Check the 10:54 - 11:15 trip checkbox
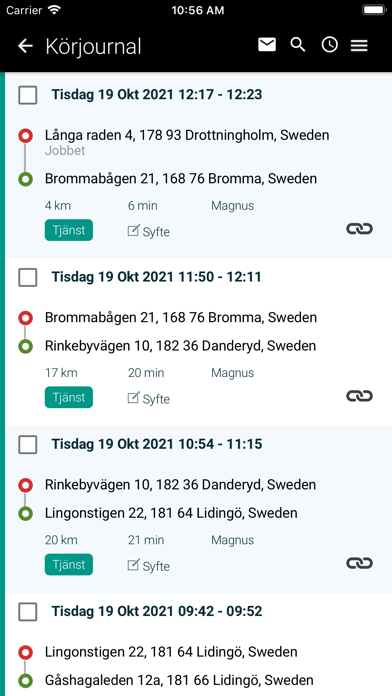The height and width of the screenshot is (696, 392). click(28, 445)
